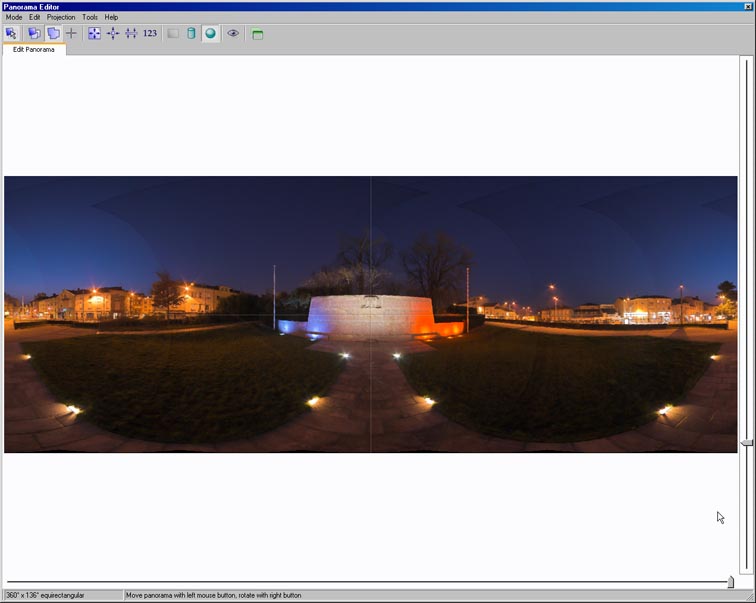Click the Fit panorama icon
The image size is (756, 603).
[94, 33]
